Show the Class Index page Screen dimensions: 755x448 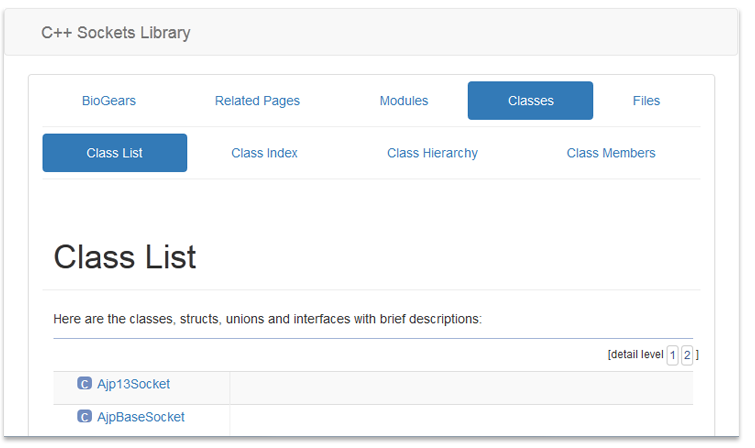click(x=264, y=153)
